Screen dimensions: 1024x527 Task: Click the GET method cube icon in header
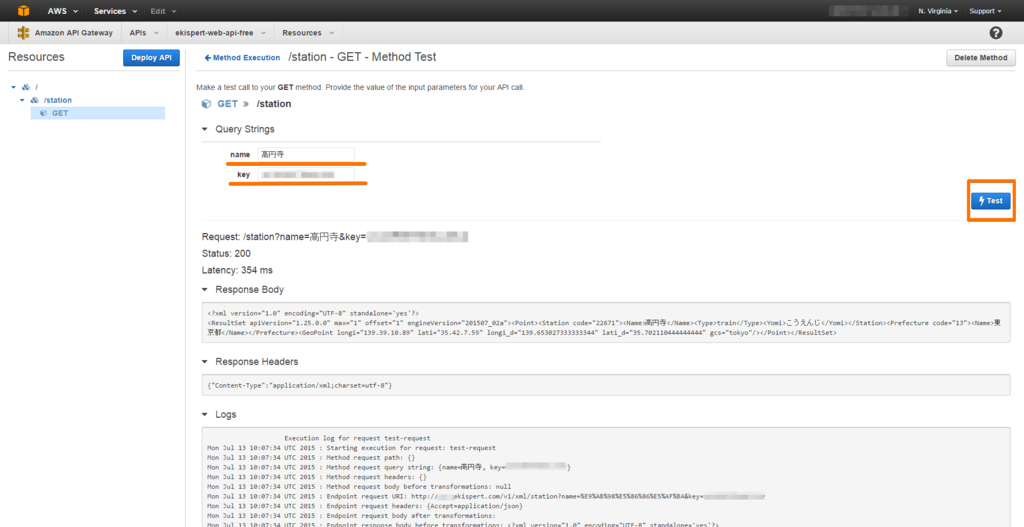coord(206,104)
